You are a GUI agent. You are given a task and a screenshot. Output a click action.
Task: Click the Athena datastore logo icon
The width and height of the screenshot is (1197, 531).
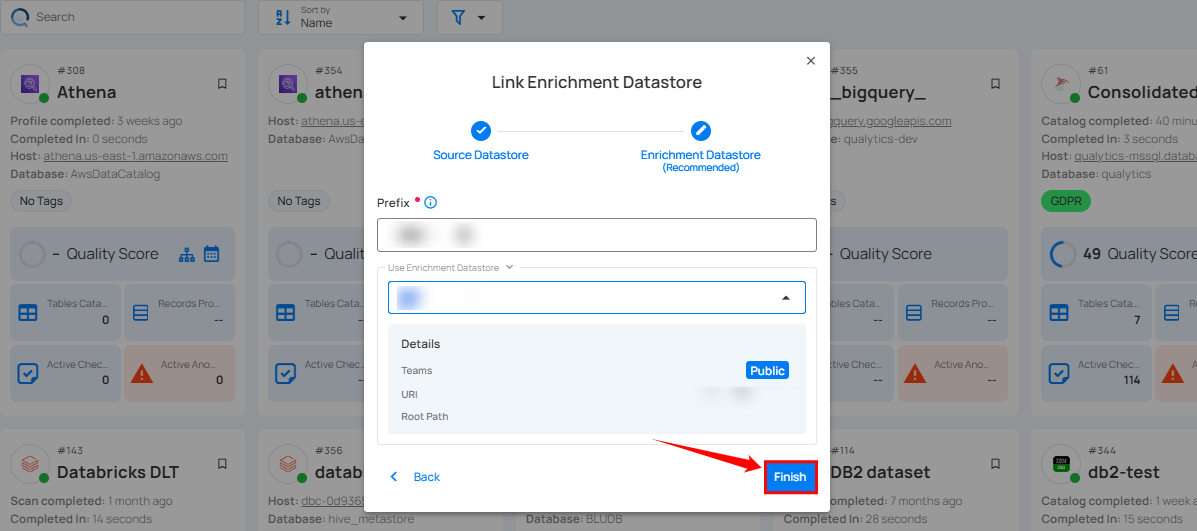tap(30, 85)
